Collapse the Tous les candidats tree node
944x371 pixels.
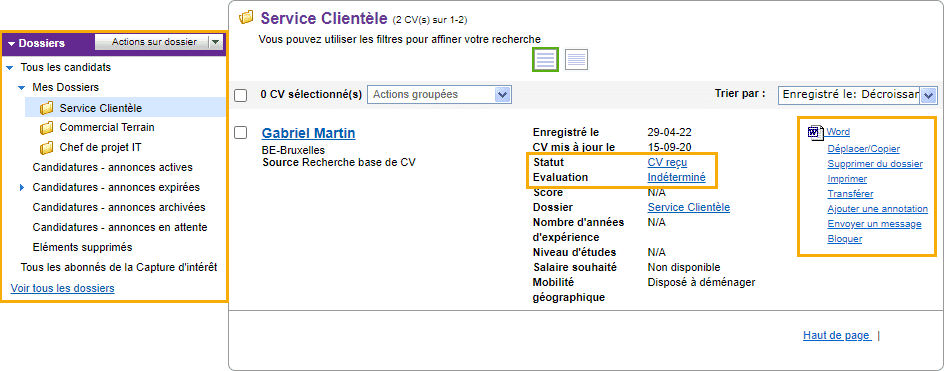tap(9, 68)
